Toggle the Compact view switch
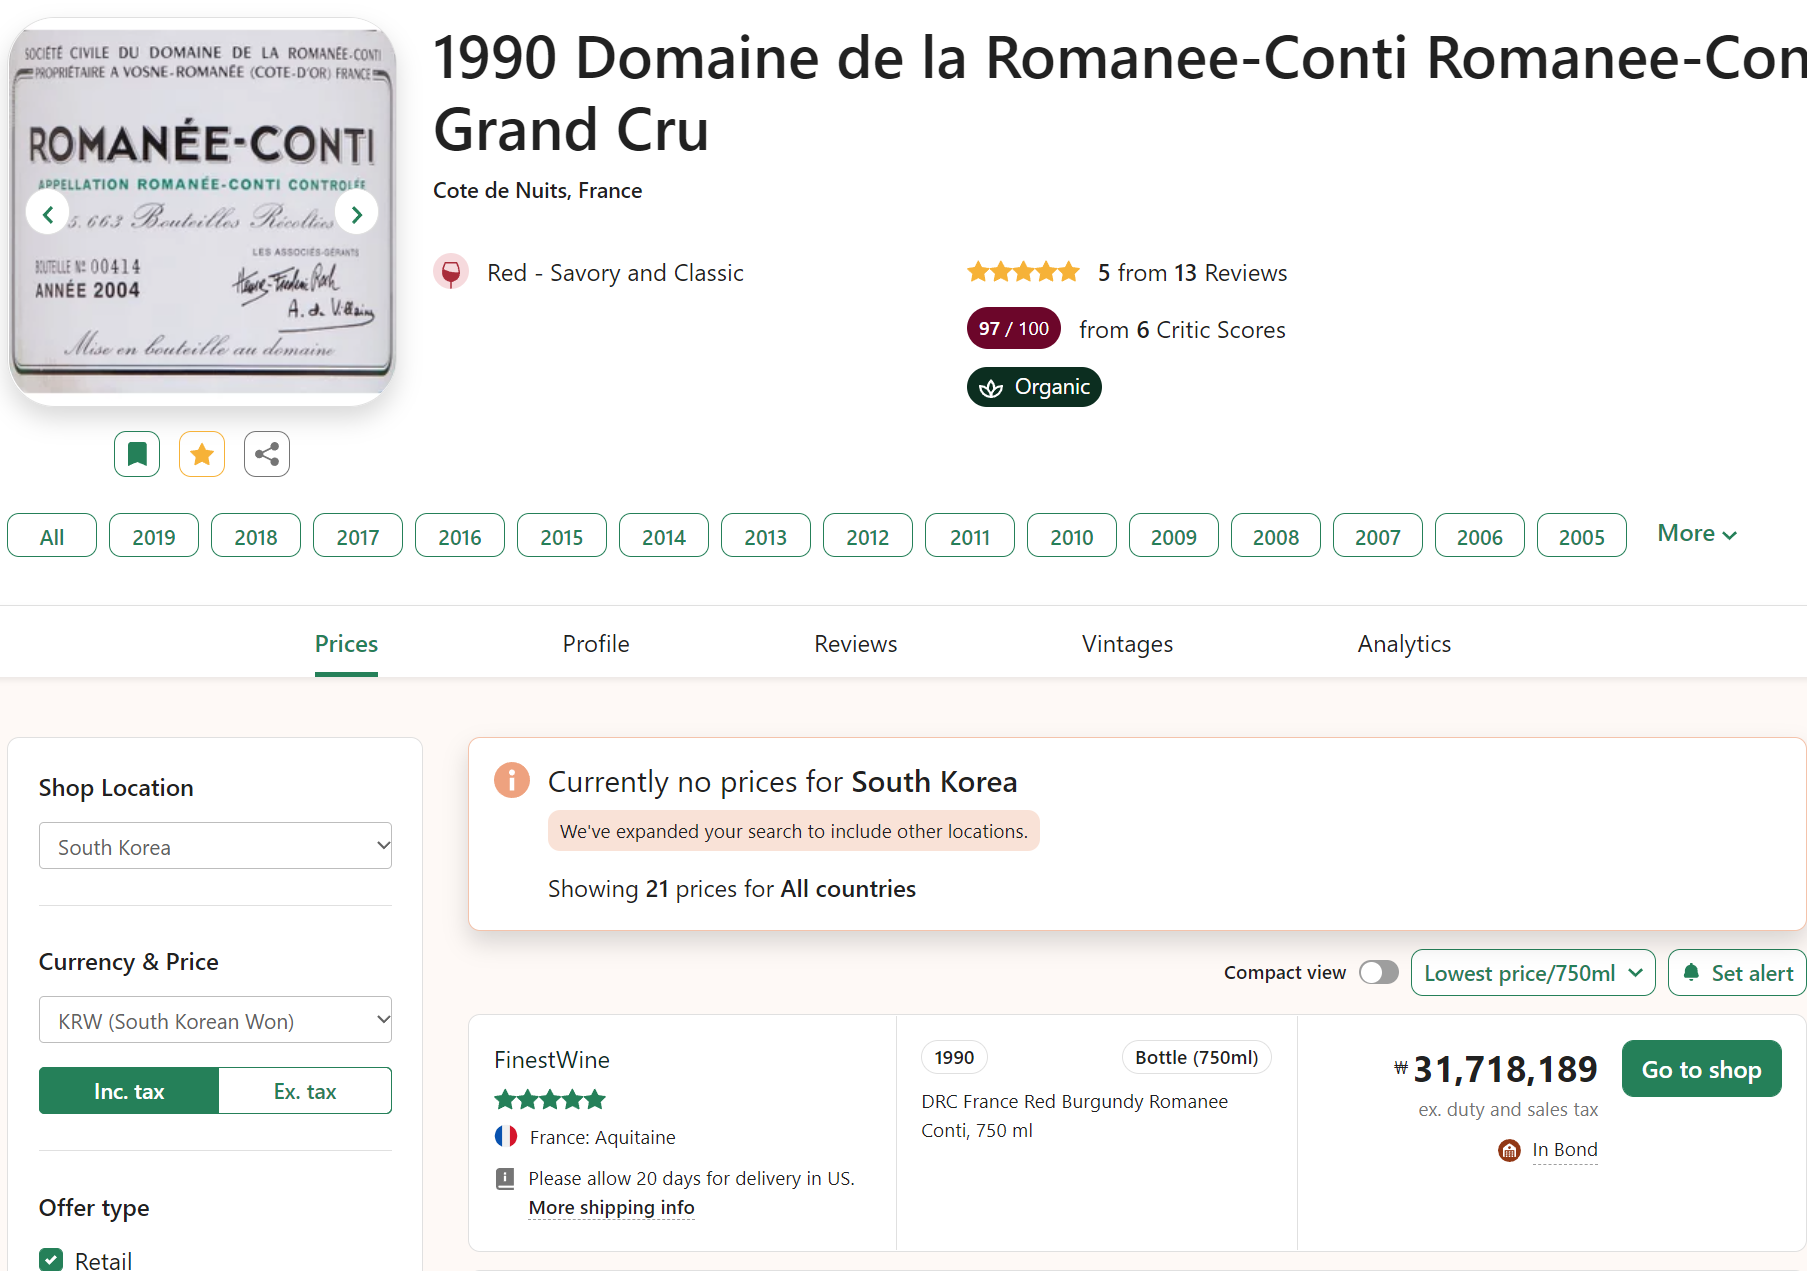This screenshot has width=1807, height=1271. pos(1378,972)
